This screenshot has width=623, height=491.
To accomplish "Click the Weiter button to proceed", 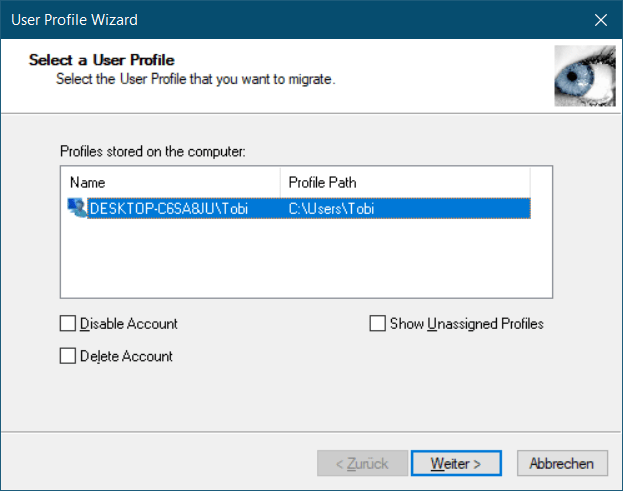I will point(456,463).
